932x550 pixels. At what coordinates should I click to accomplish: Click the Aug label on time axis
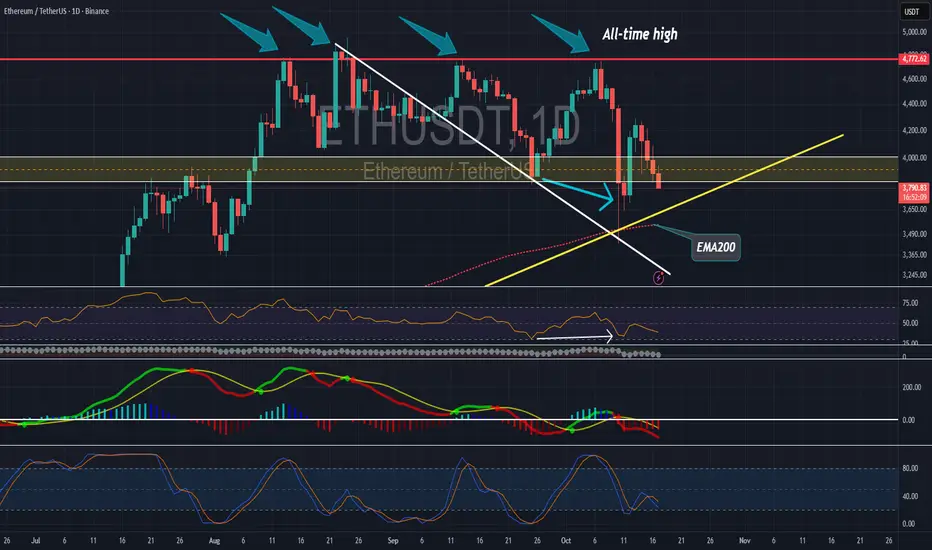215,540
